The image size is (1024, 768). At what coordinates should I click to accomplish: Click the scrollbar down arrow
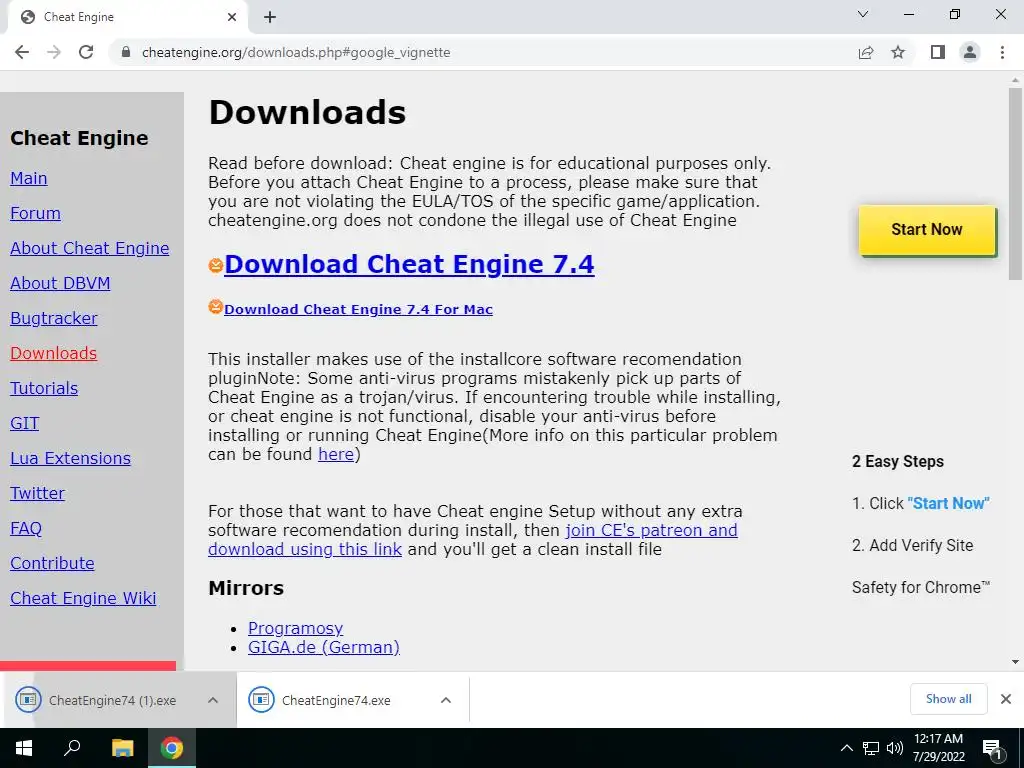tap(1015, 662)
